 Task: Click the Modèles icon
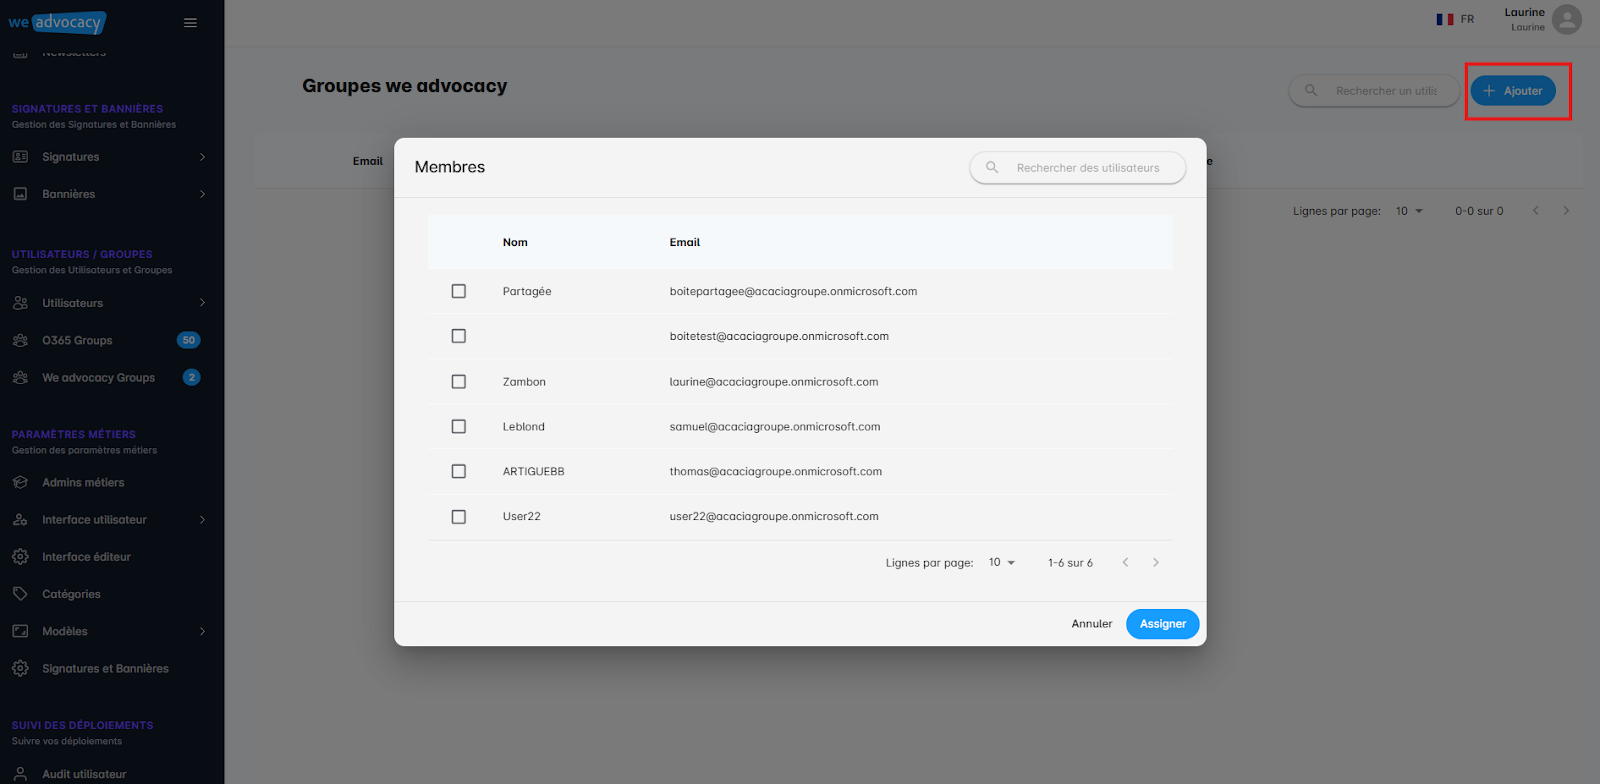20,631
